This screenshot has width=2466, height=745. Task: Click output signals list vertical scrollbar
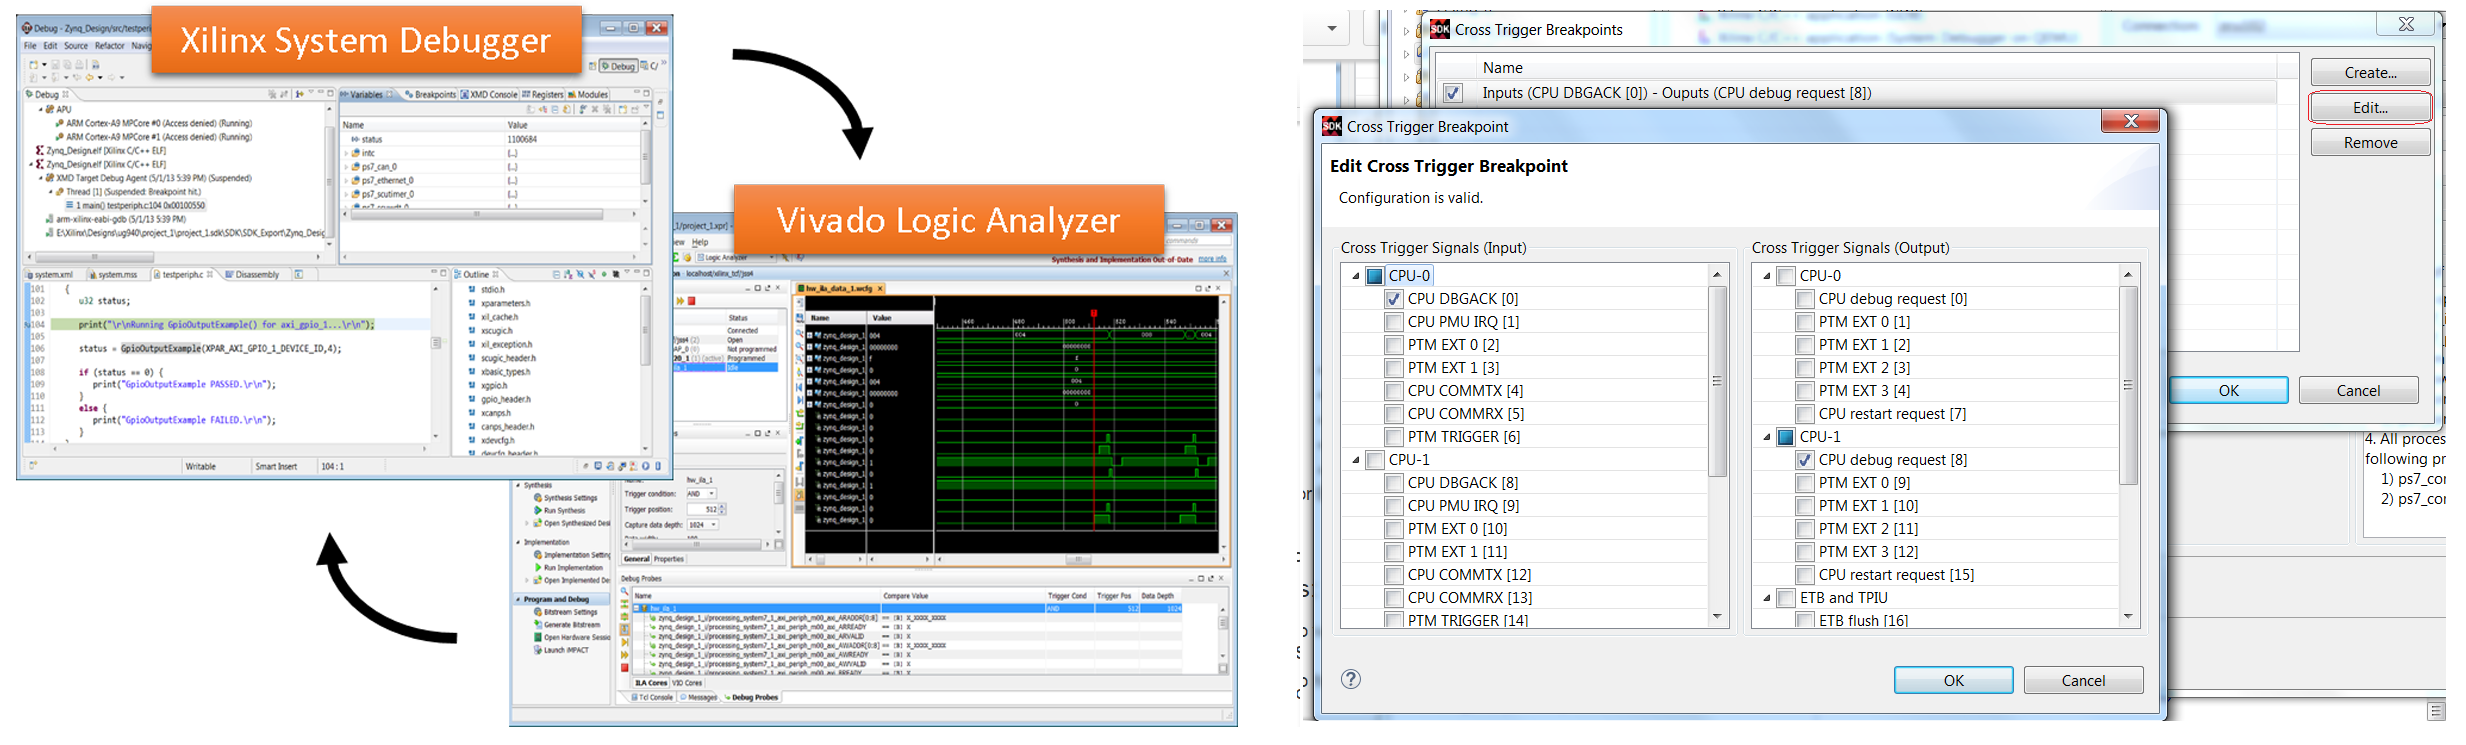(x=2128, y=385)
